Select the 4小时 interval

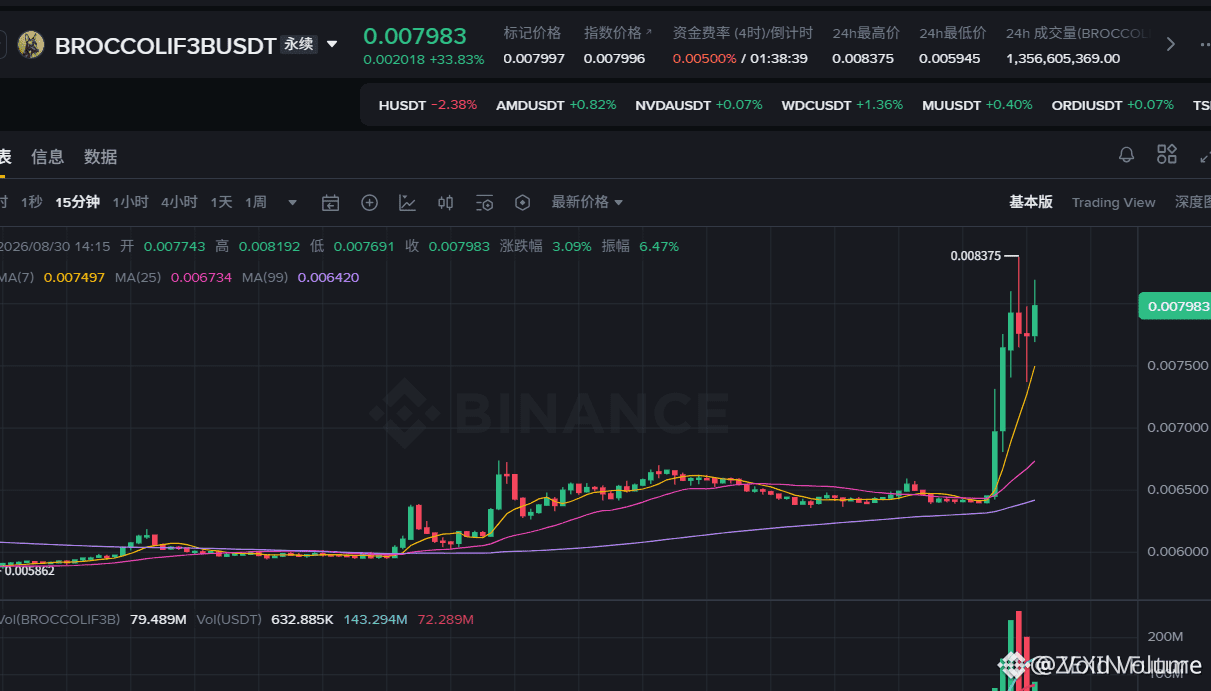pos(179,202)
